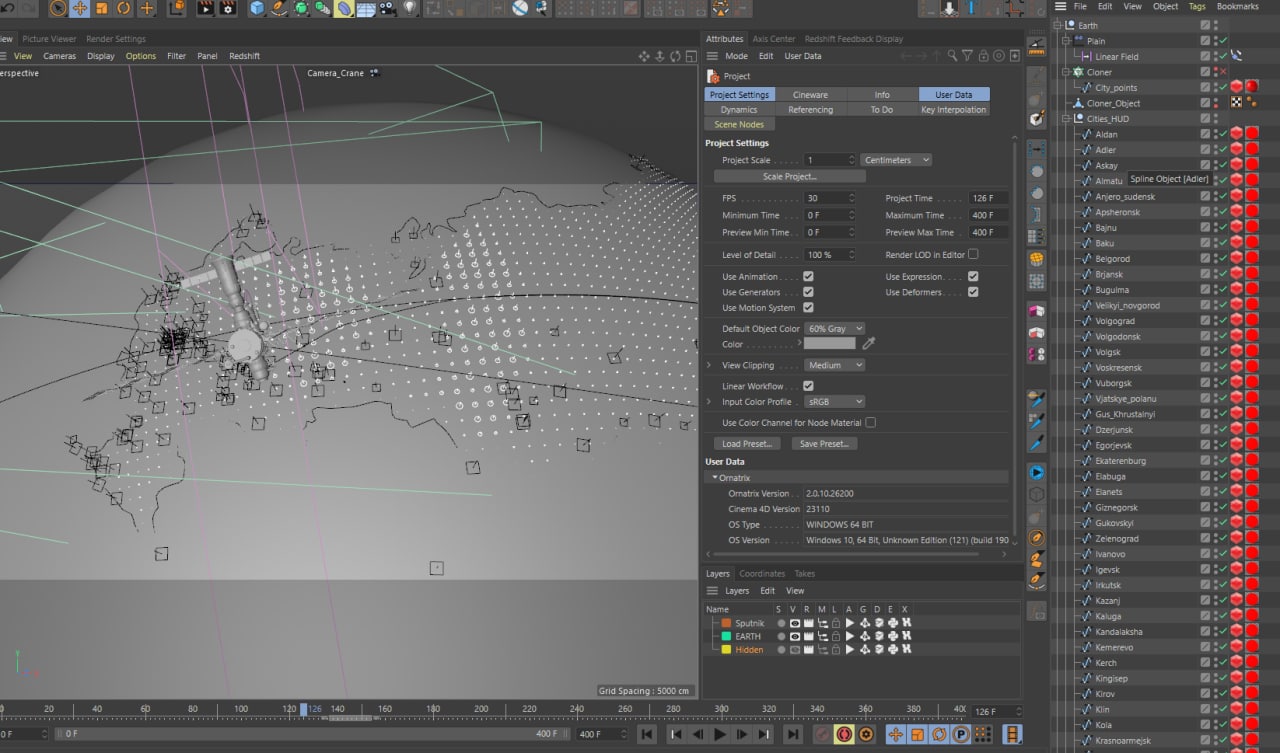This screenshot has width=1280, height=753.
Task: Toggle Use Motion System checkbox
Action: 808,307
